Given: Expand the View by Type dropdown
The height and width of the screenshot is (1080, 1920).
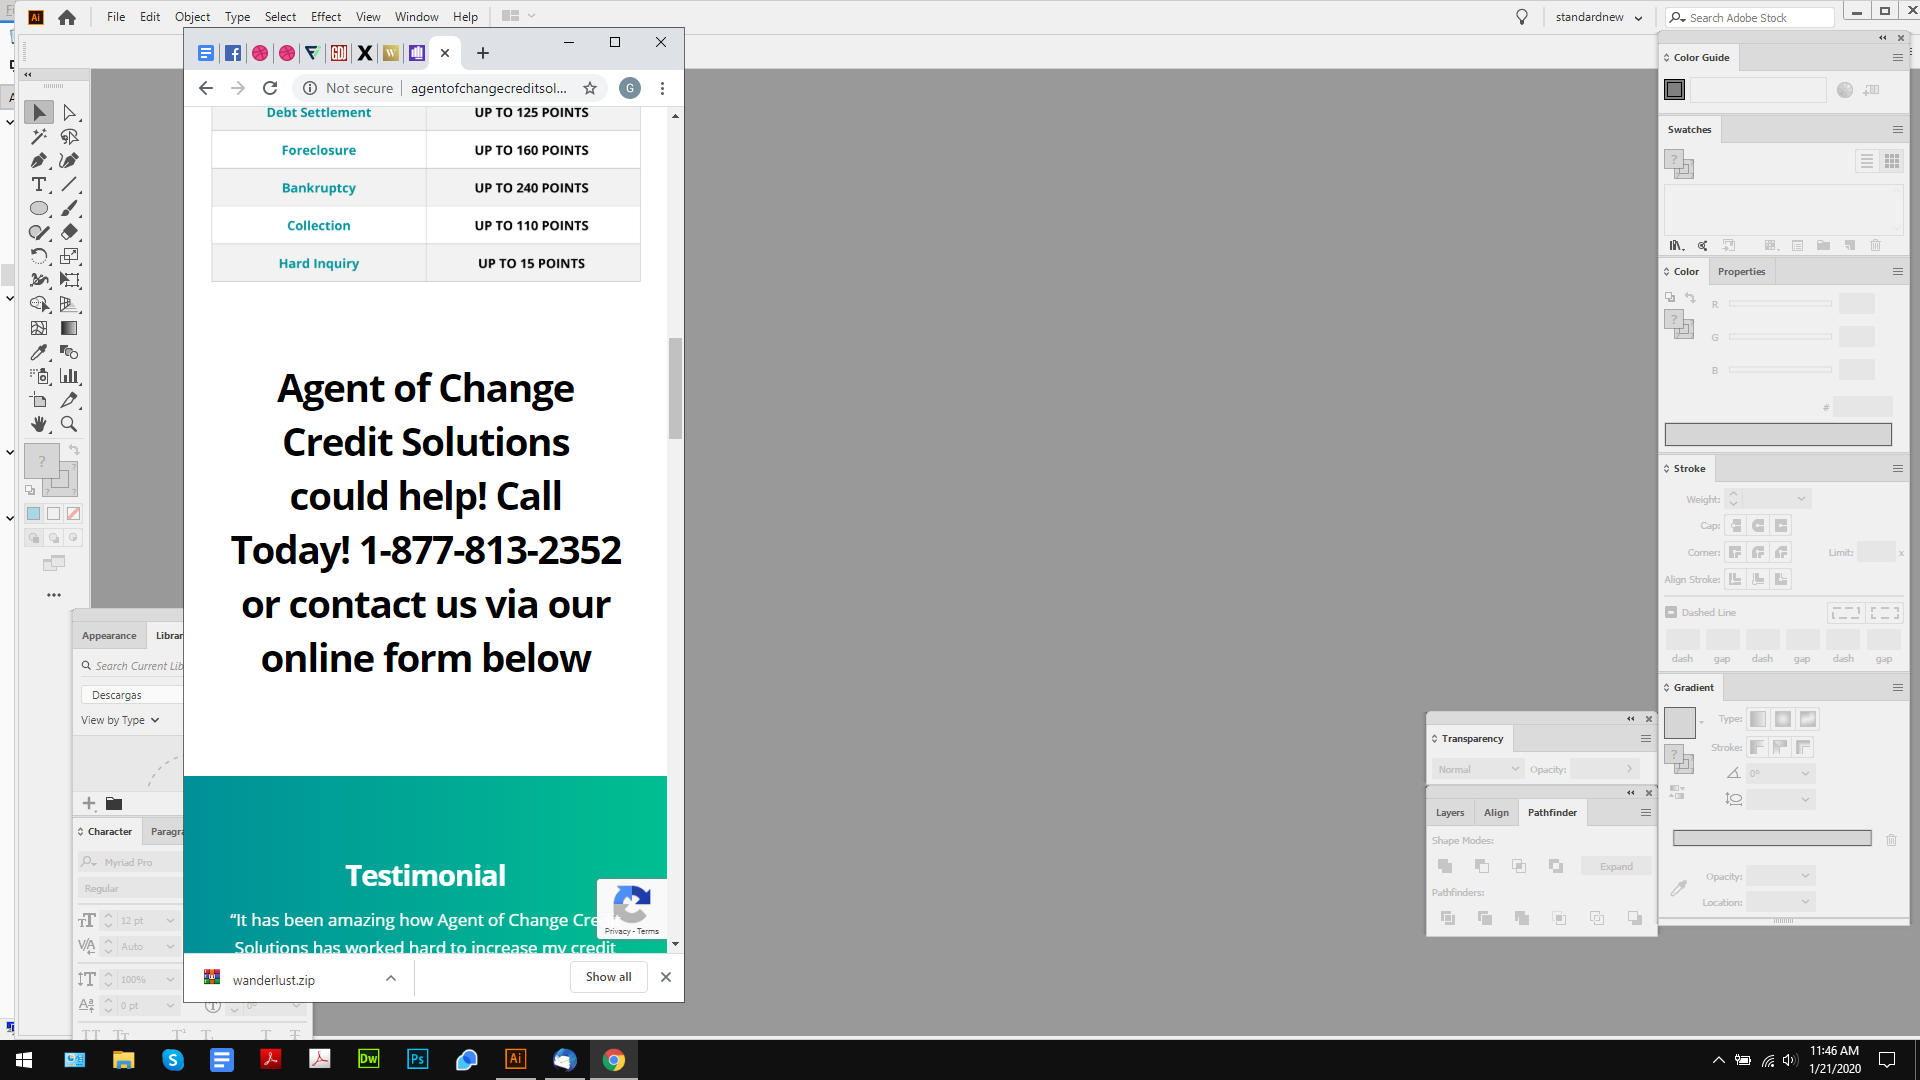Looking at the screenshot, I should [x=120, y=720].
